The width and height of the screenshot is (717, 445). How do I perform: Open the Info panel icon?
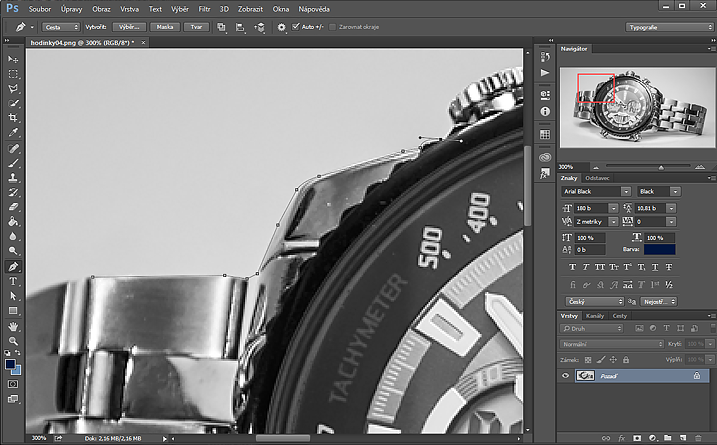coord(545,111)
